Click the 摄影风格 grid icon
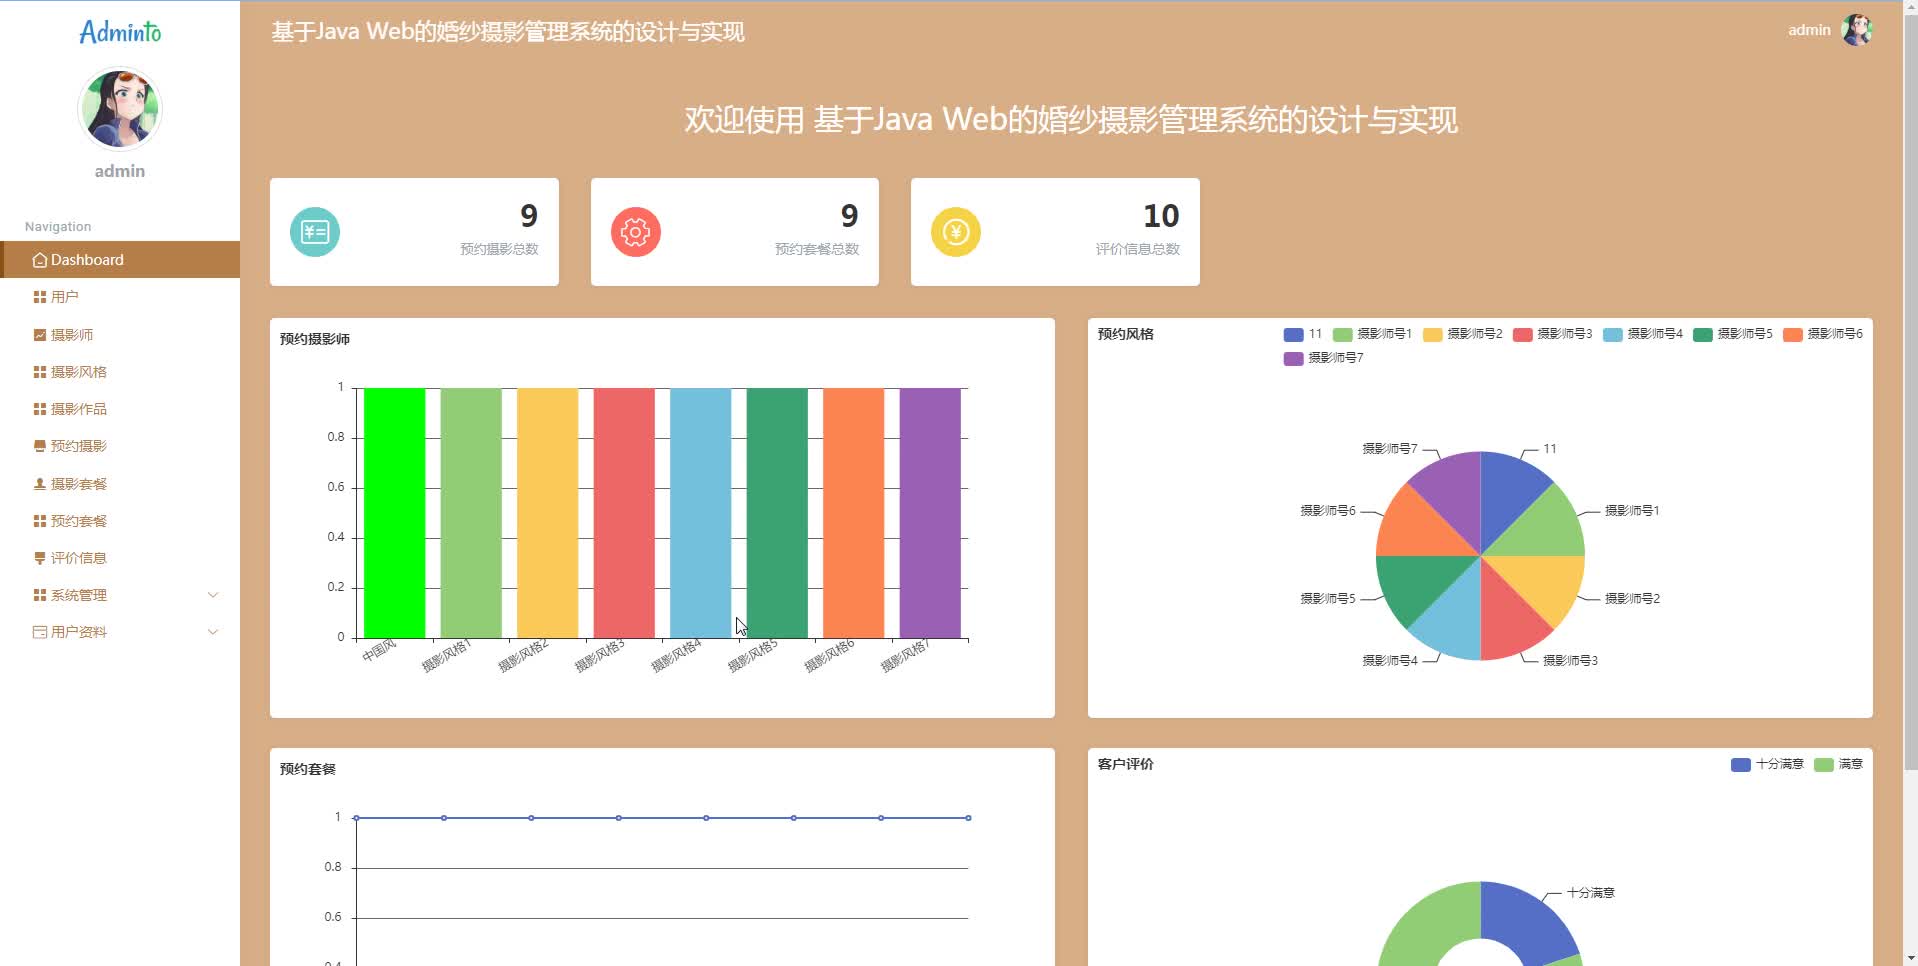The height and width of the screenshot is (966, 1918). pos(40,372)
